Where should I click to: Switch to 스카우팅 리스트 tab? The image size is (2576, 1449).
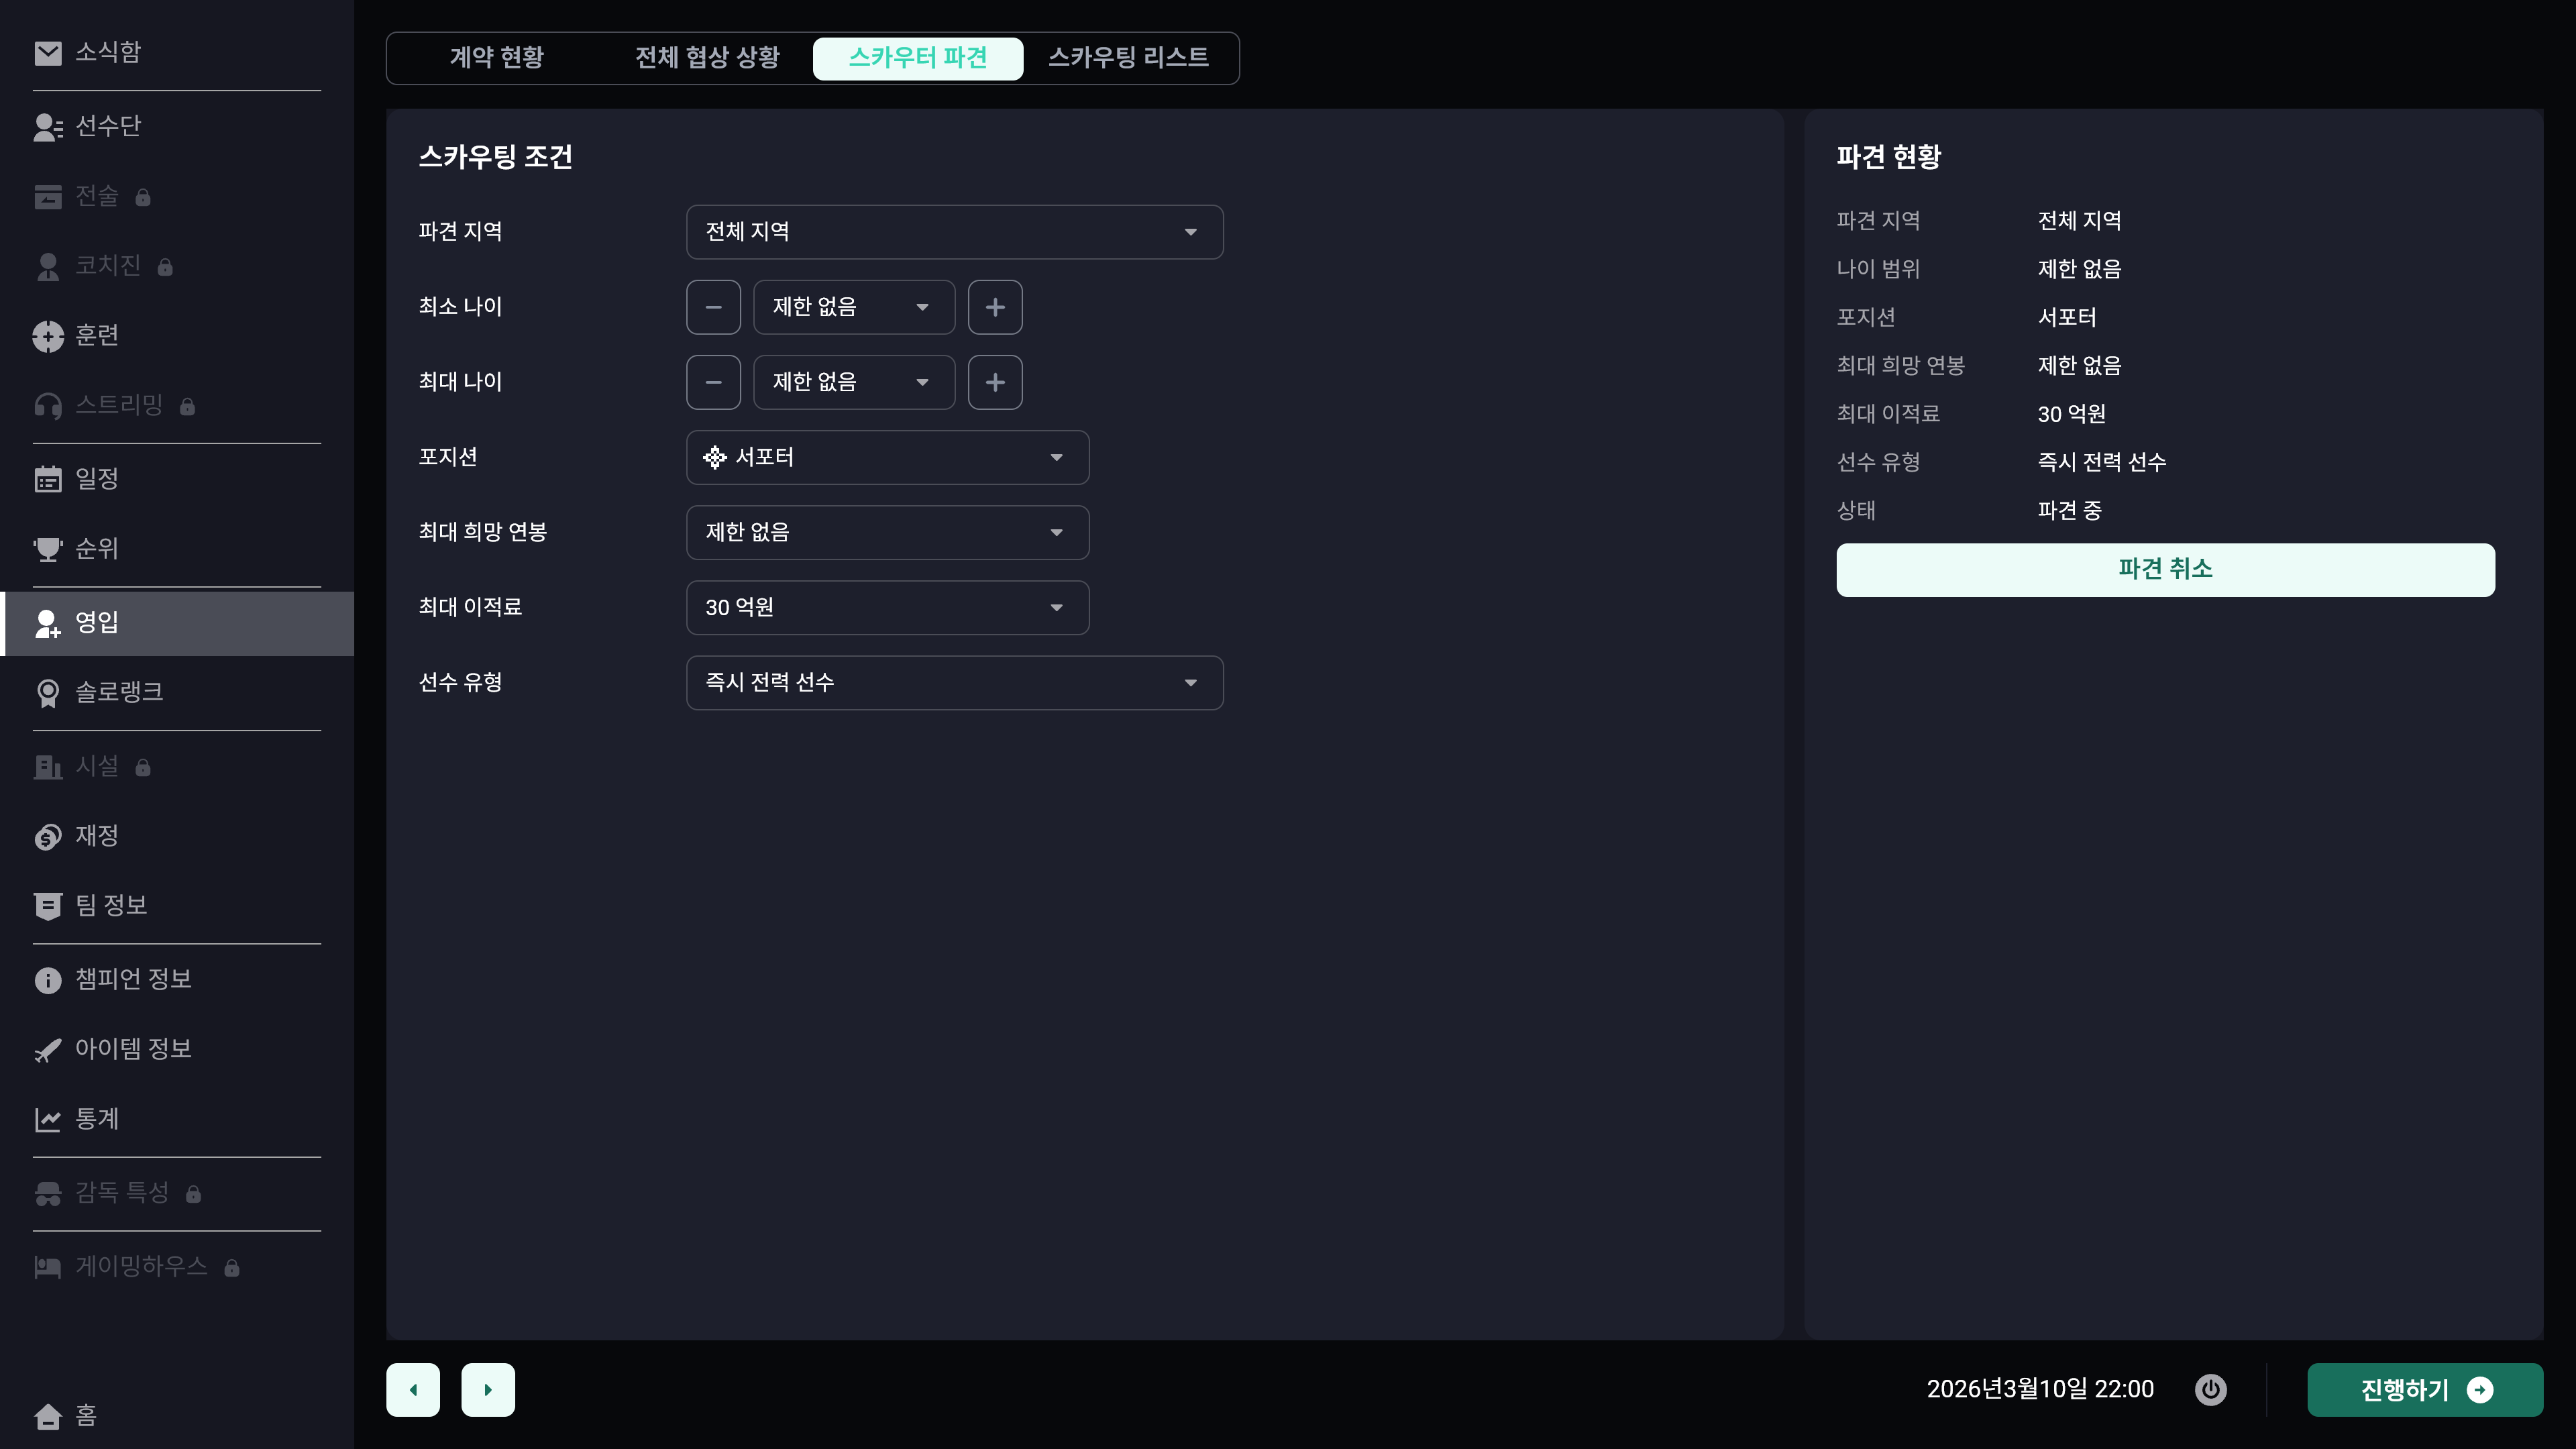click(1128, 58)
